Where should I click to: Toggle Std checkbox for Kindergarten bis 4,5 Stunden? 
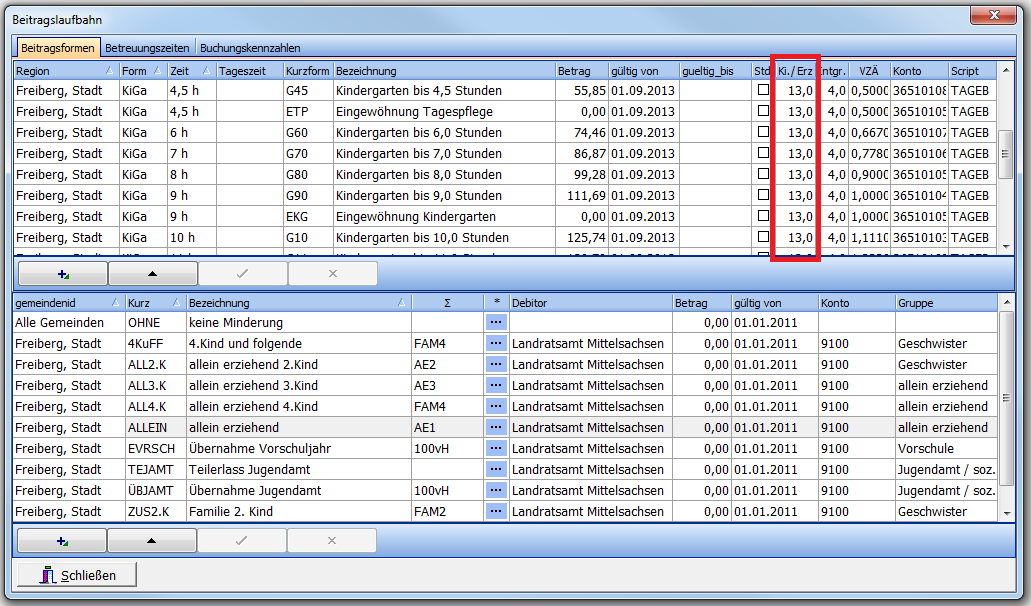763,90
